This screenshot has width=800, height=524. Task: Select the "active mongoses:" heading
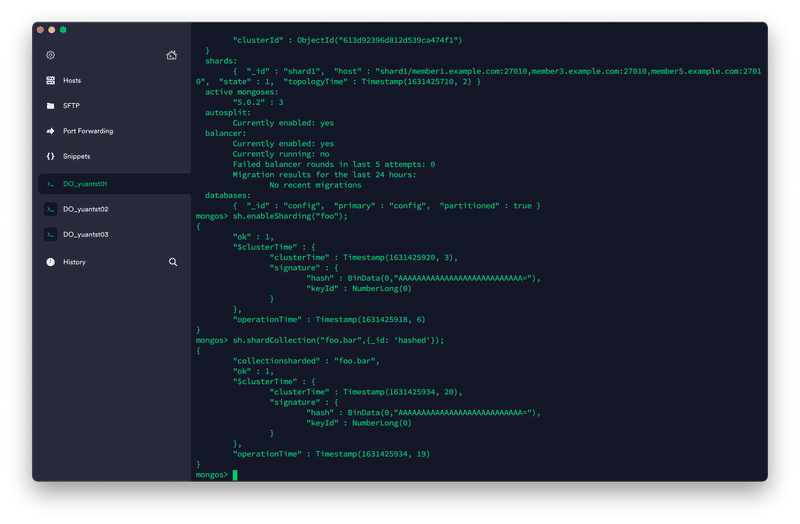click(242, 92)
